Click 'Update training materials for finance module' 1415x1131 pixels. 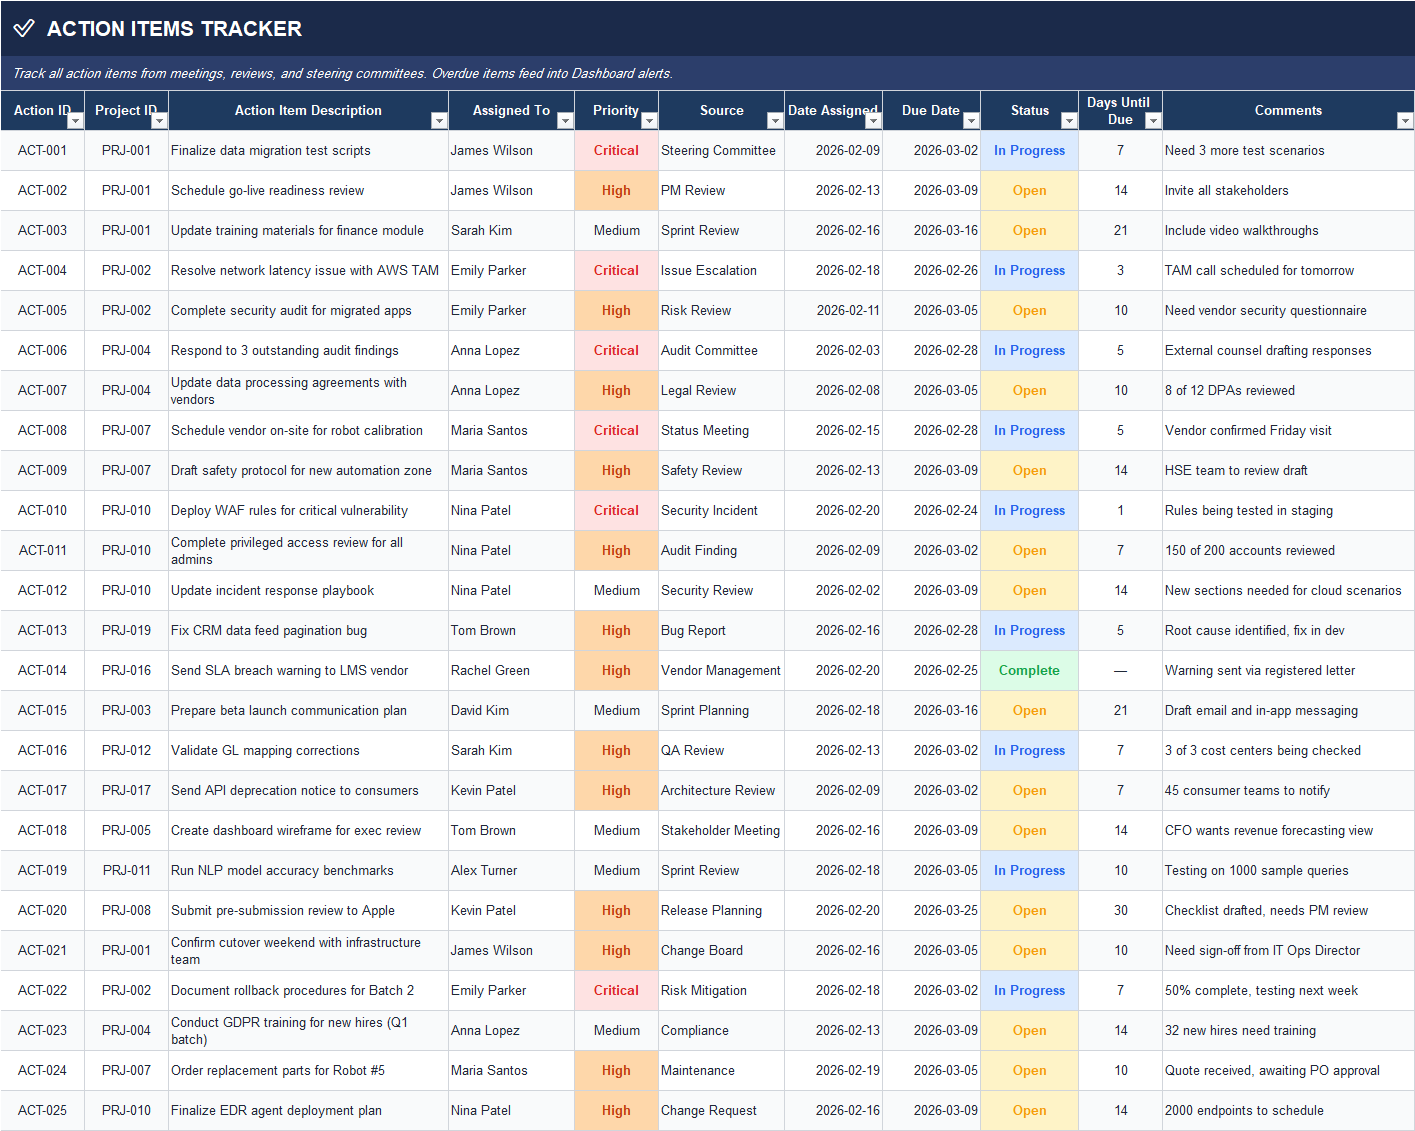click(308, 231)
